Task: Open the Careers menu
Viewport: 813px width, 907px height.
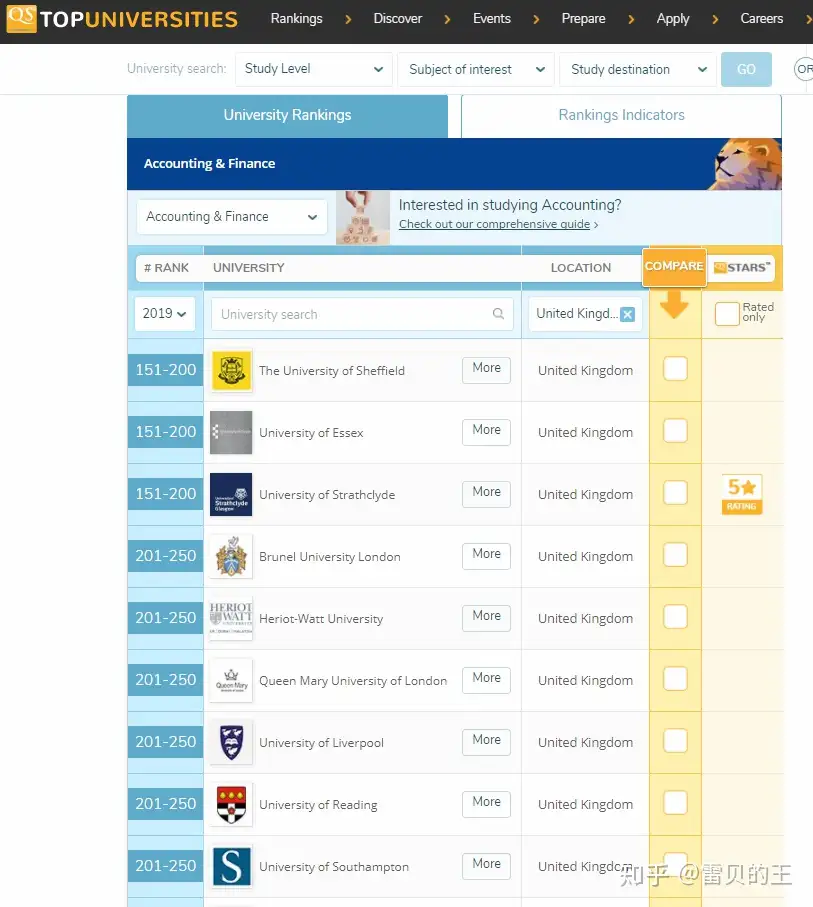Action: pyautogui.click(x=762, y=19)
